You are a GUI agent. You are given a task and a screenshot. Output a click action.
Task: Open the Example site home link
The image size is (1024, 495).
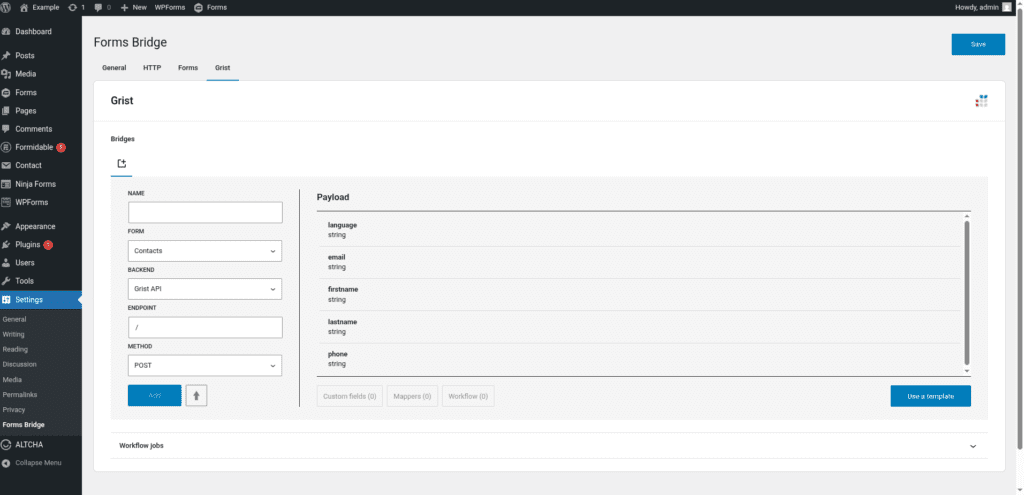click(39, 7)
